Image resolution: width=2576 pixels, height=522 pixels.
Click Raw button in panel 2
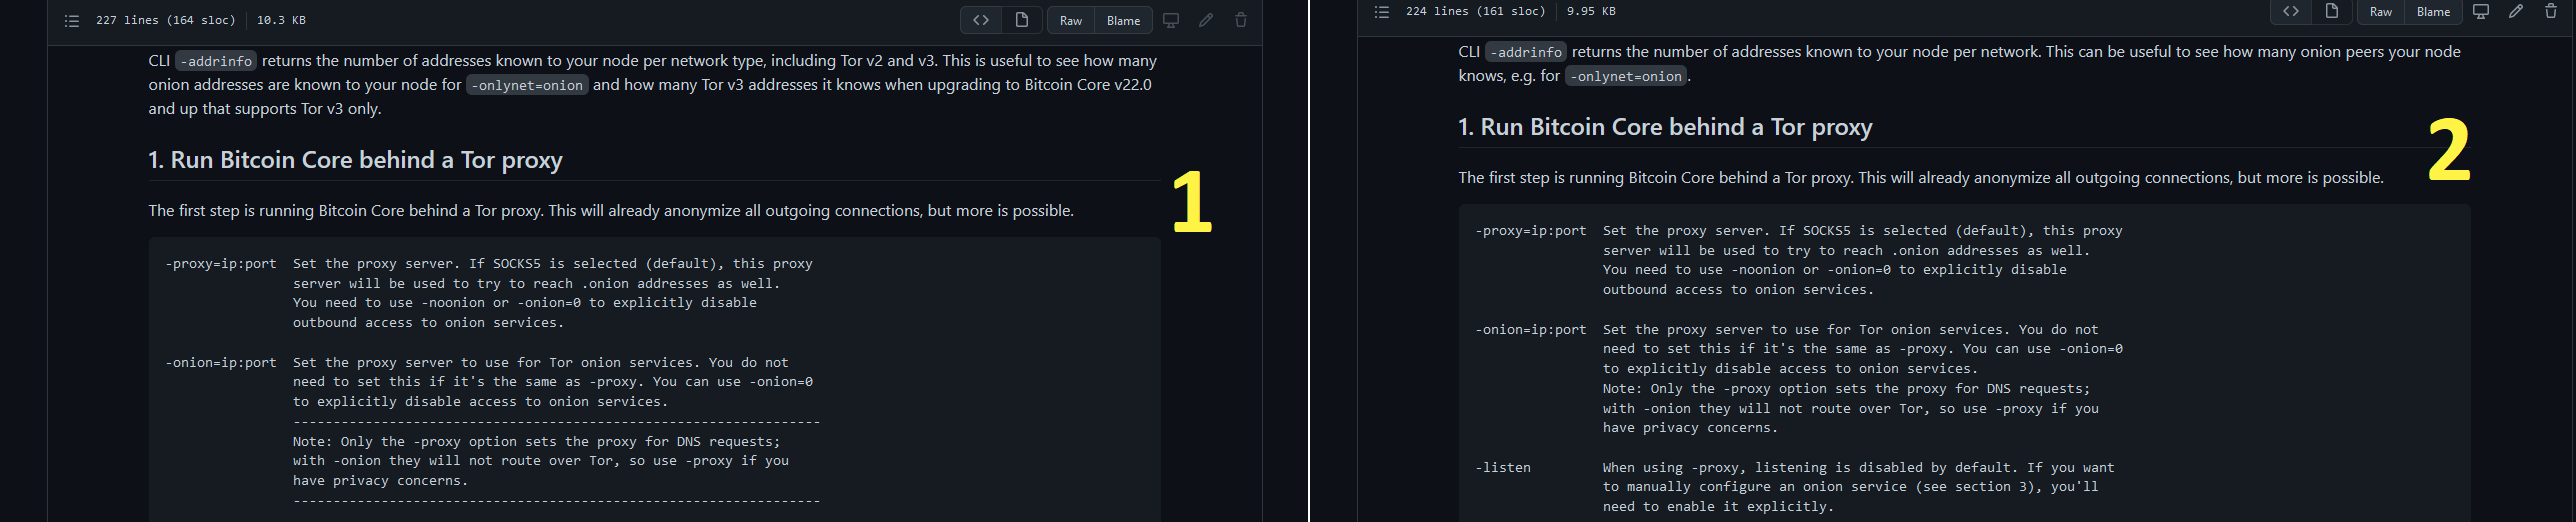tap(2381, 11)
